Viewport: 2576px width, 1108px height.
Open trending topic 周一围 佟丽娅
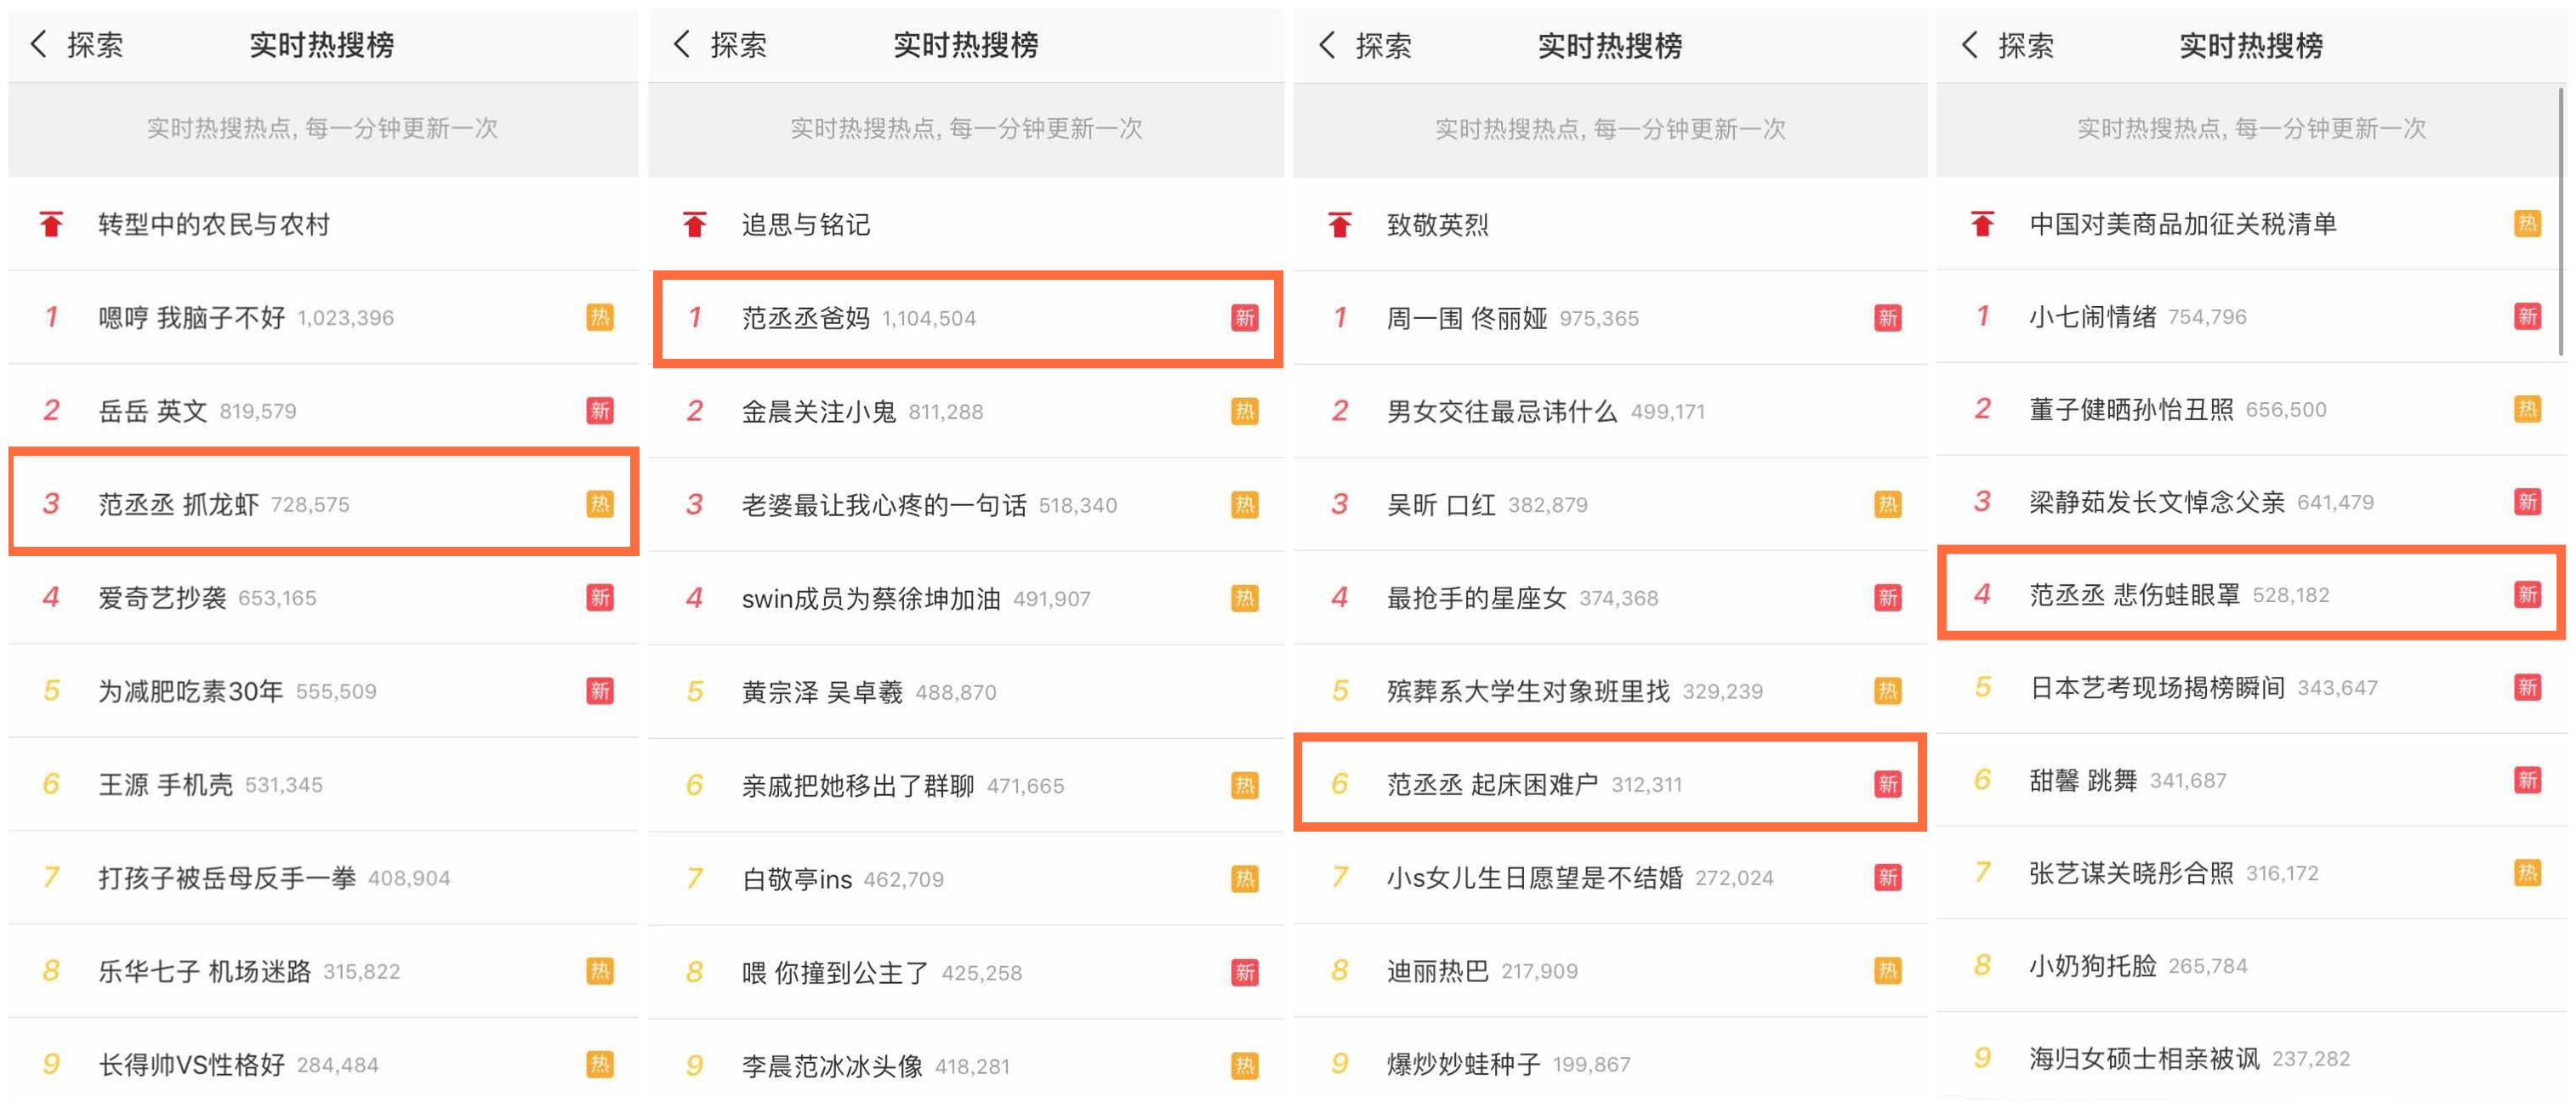(x=1466, y=318)
